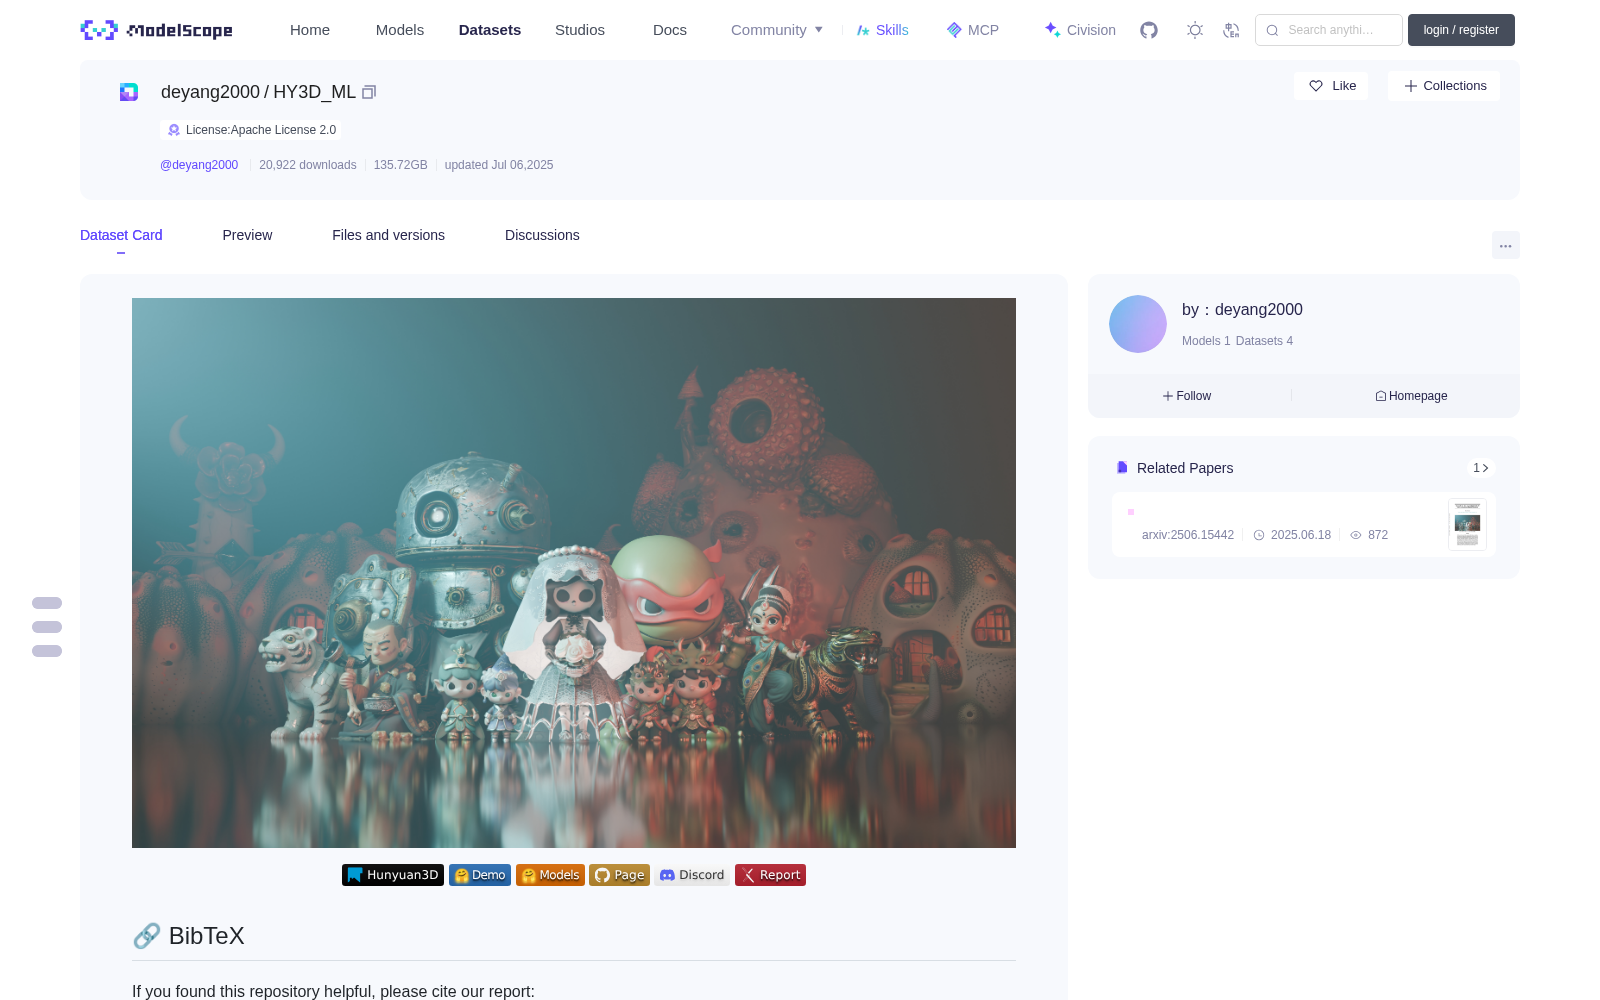Expand the Related Papers count arrow
The image size is (1600, 1000).
pyautogui.click(x=1481, y=468)
